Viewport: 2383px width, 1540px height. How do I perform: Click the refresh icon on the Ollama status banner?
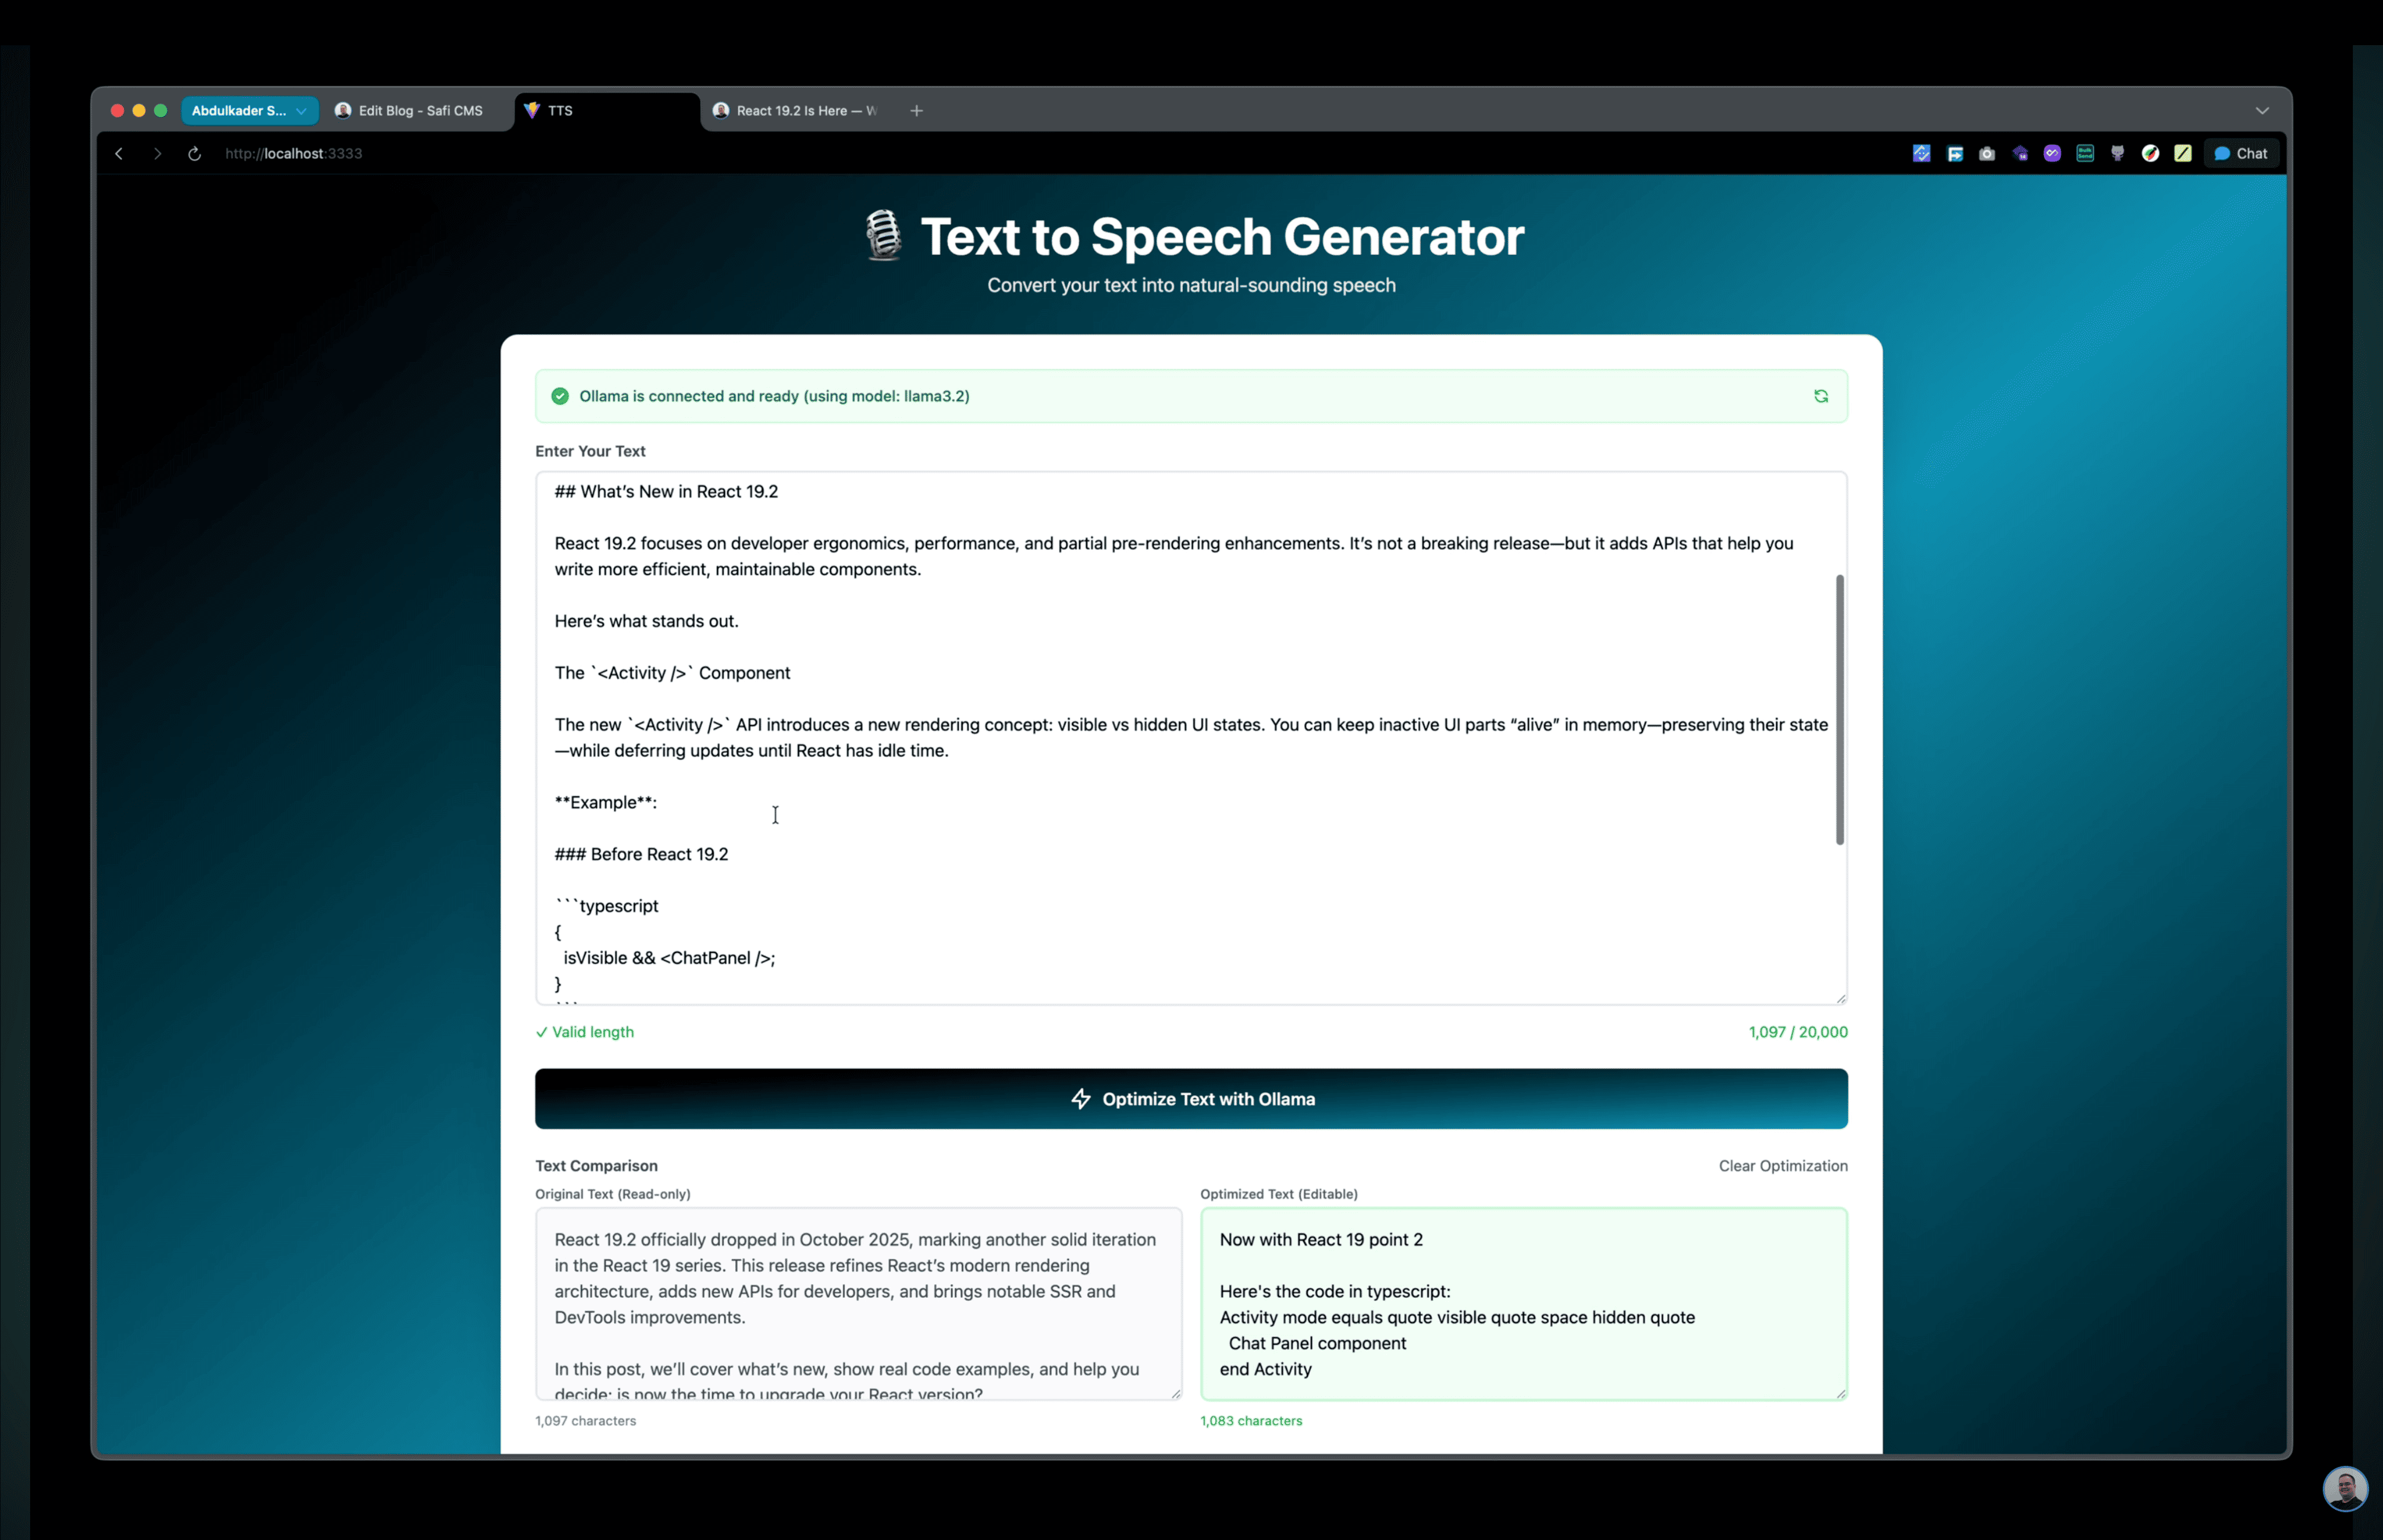pyautogui.click(x=1820, y=396)
